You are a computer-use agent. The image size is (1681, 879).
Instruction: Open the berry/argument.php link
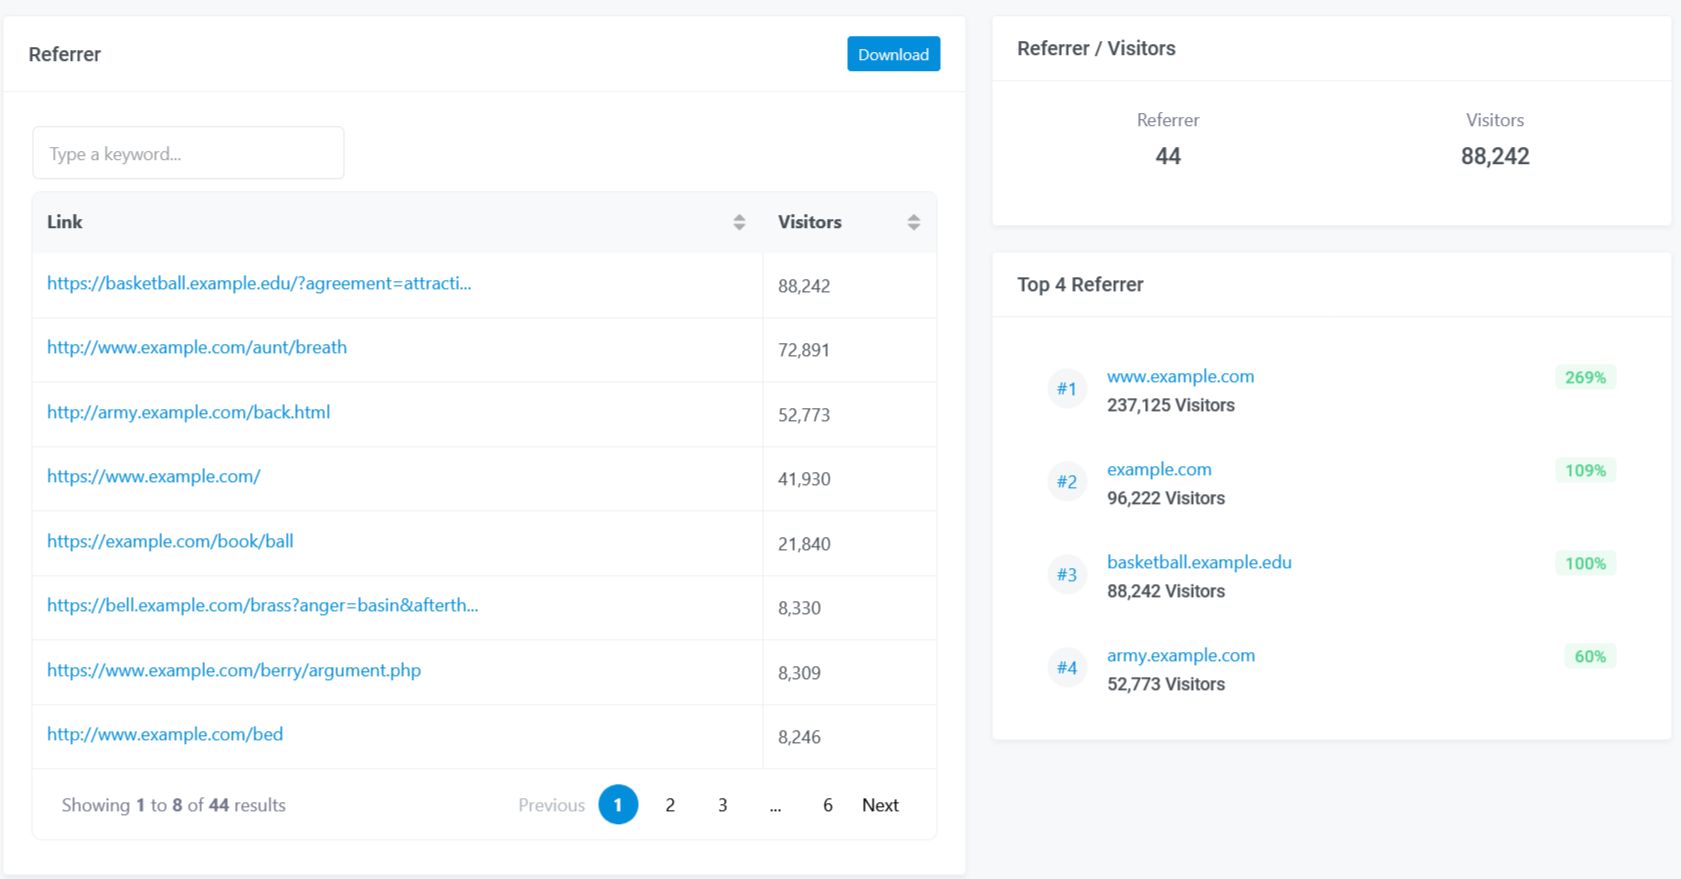[234, 670]
